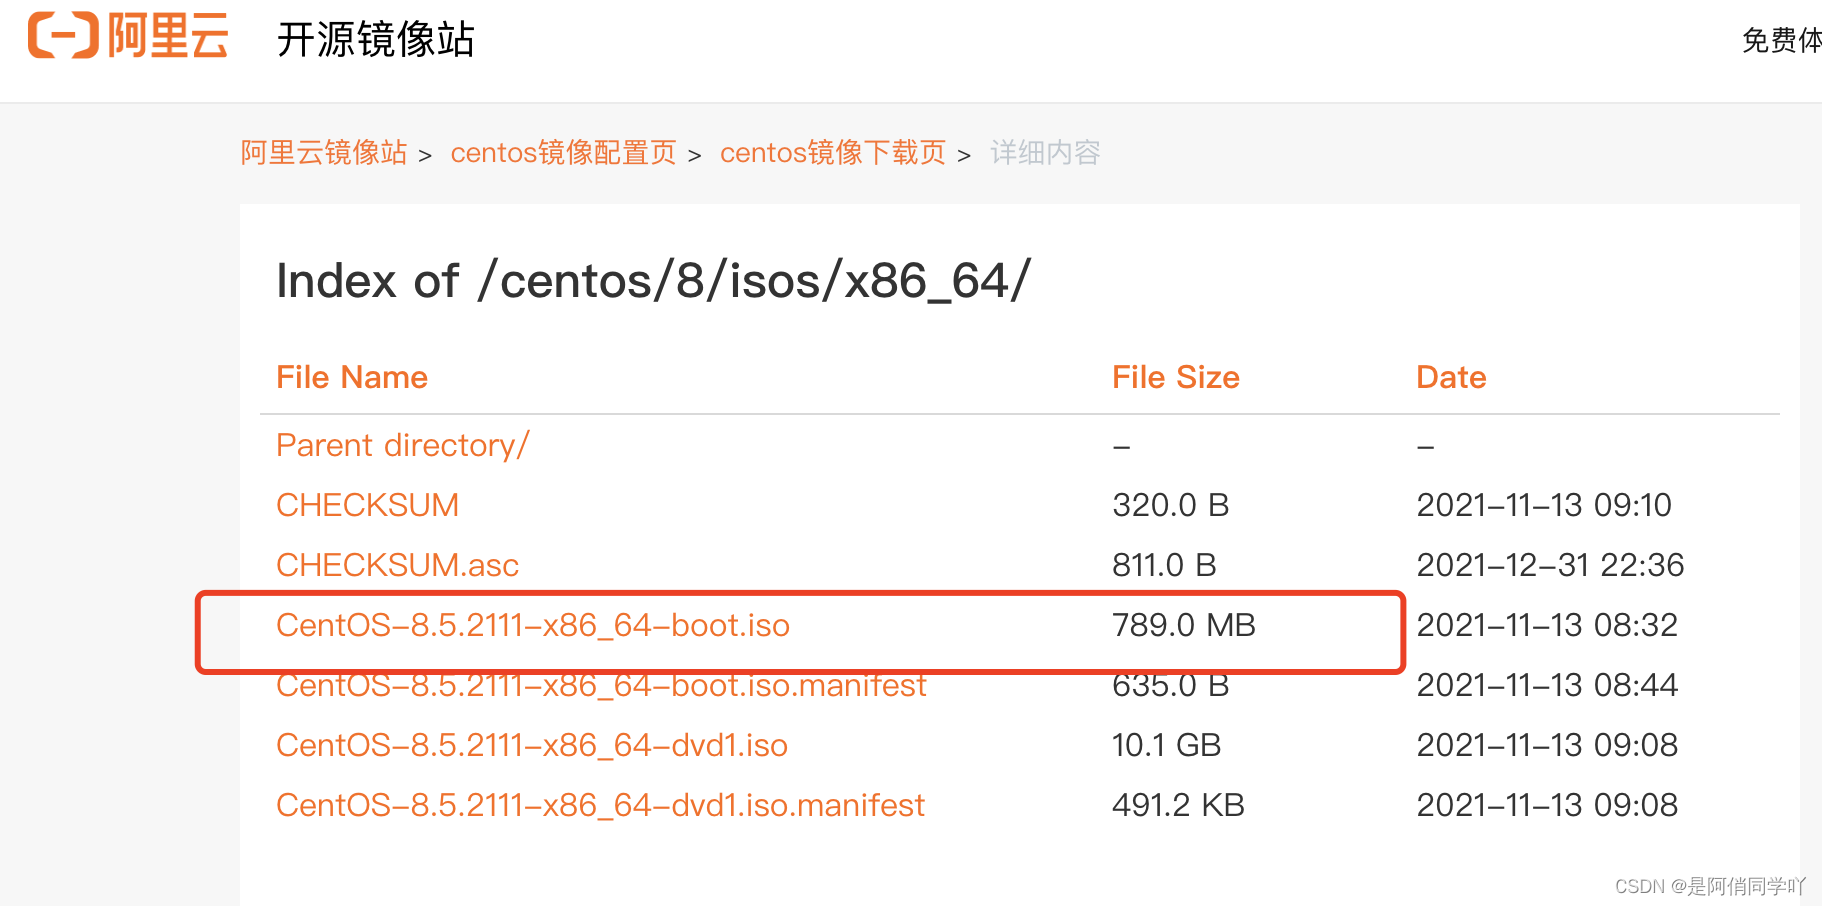Navigate to centos镜像配置页 breadcrumb

tap(563, 153)
